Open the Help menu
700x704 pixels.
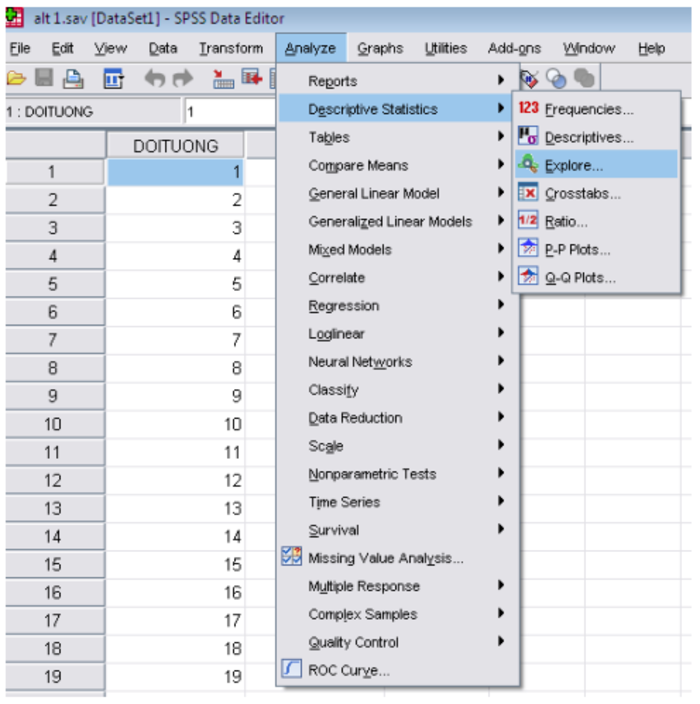click(652, 48)
